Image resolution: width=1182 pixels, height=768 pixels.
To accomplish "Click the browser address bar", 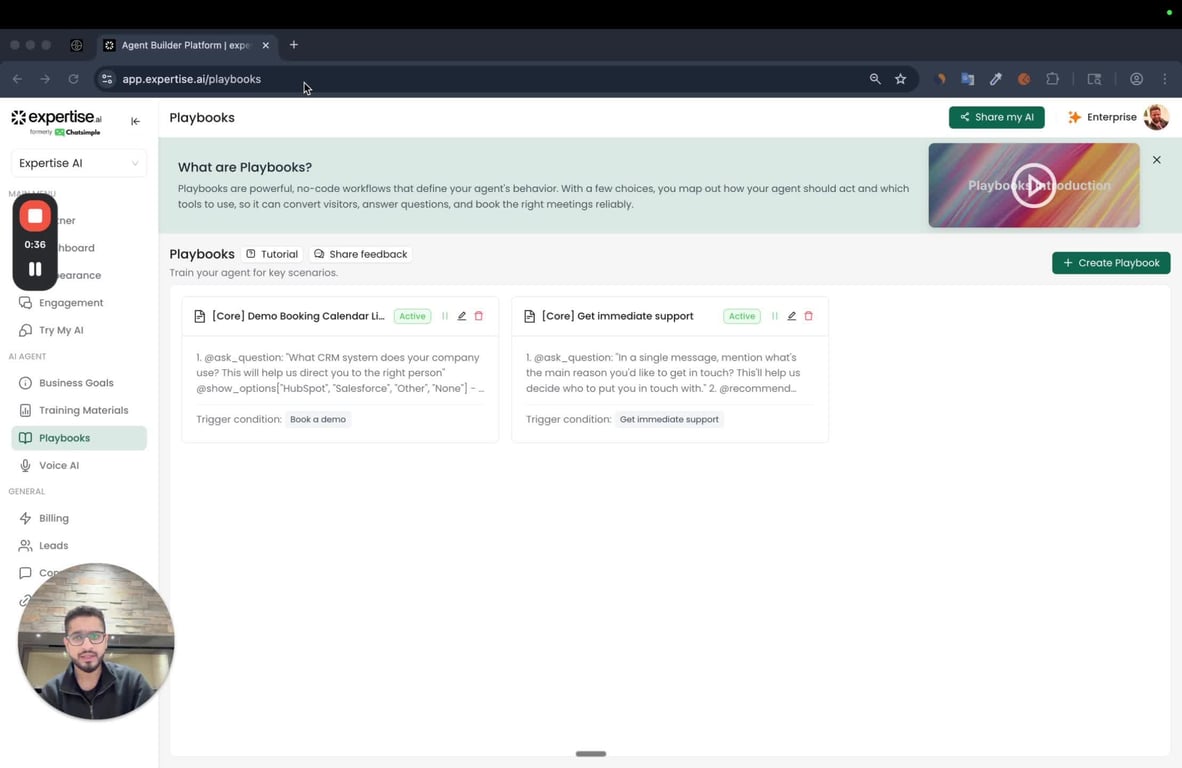I will 482,79.
